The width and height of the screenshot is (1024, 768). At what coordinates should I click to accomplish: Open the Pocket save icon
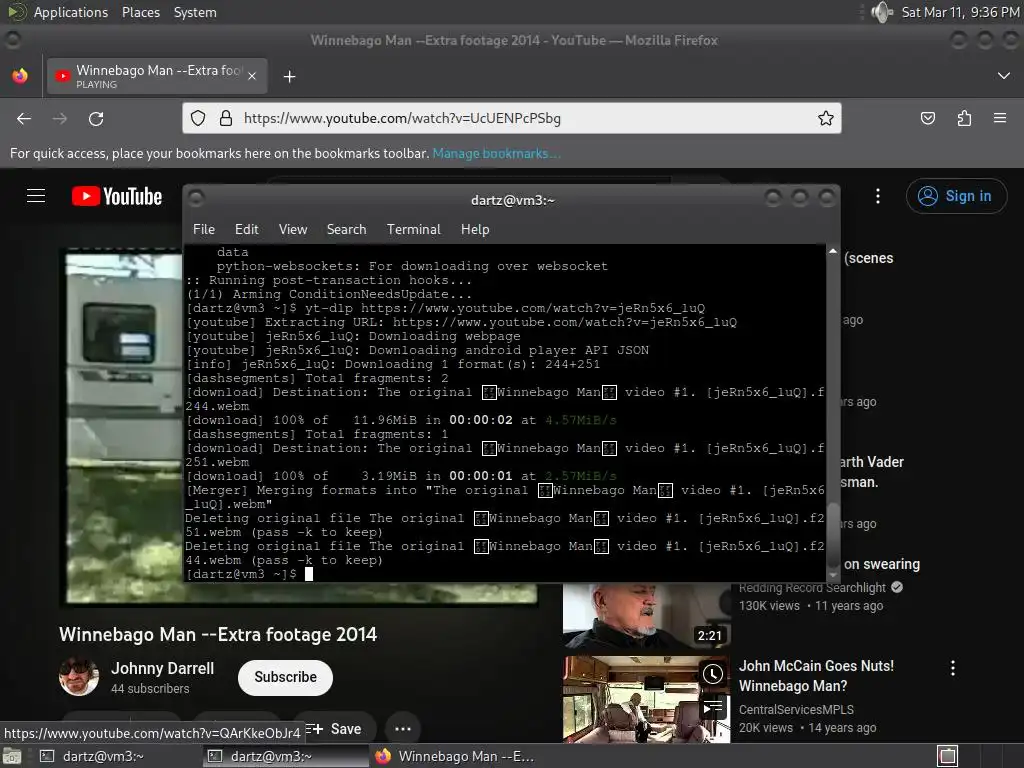point(927,118)
